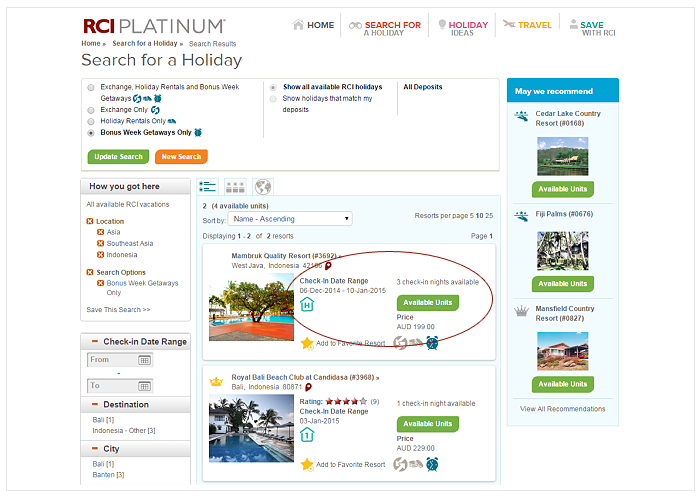700x500 pixels.
Task: Open the Sort by Name - Ascending dropdown
Action: (290, 219)
